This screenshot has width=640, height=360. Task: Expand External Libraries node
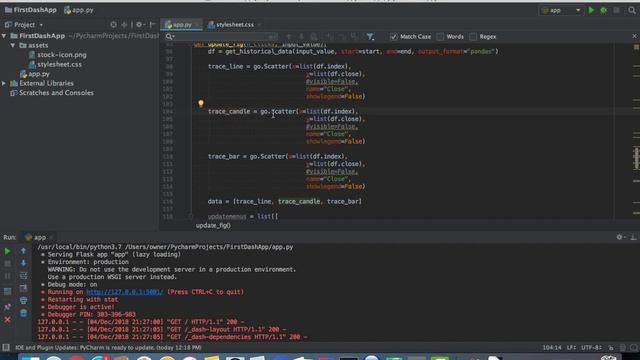tap(4, 83)
